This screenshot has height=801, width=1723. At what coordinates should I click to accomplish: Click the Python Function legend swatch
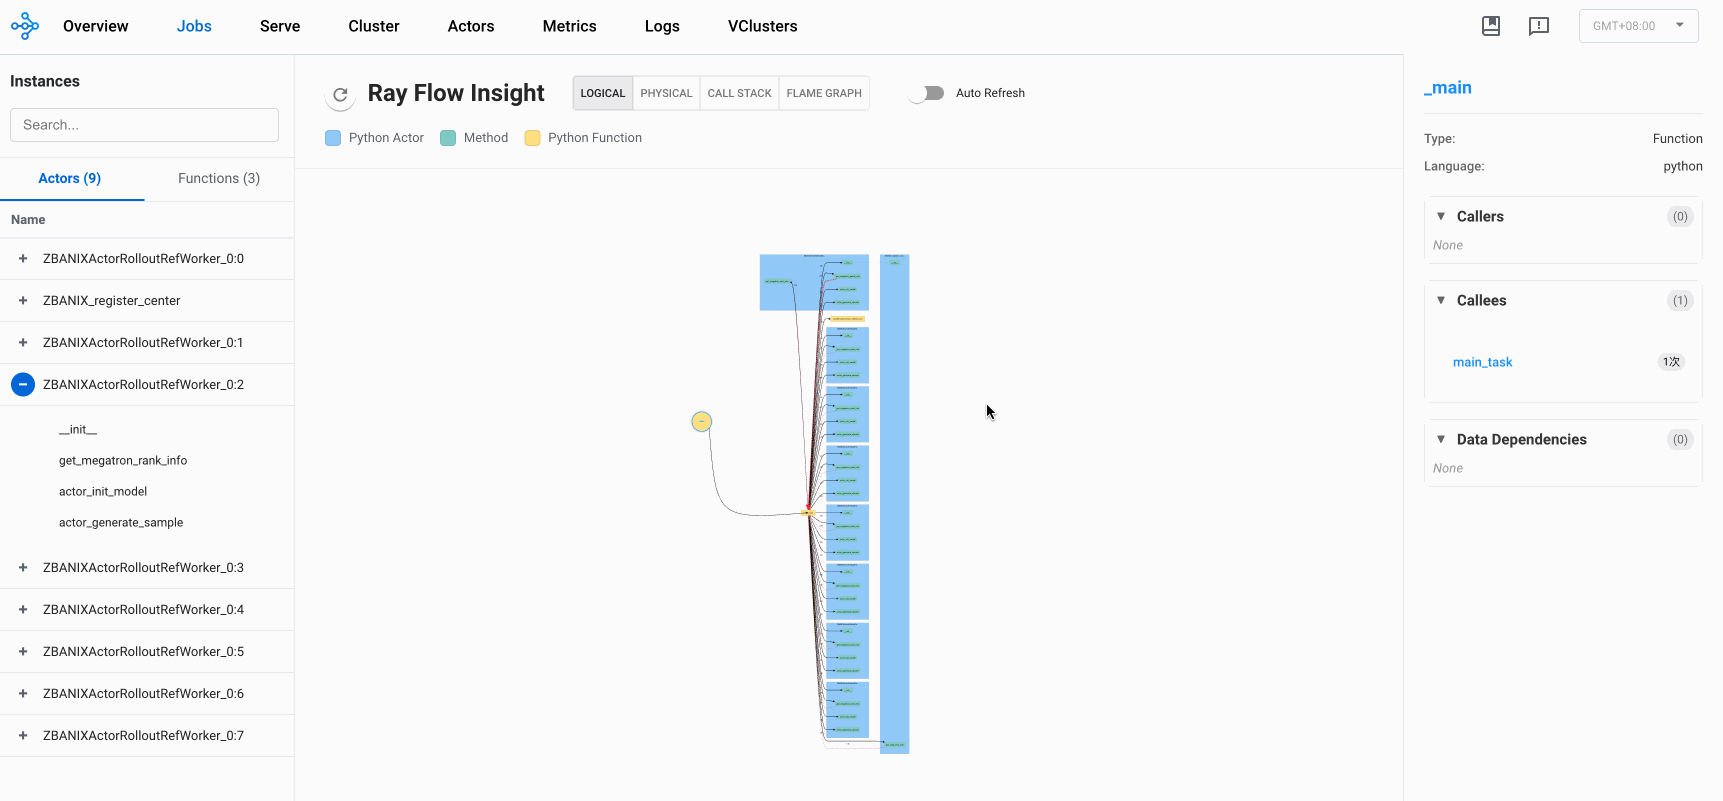tap(532, 138)
